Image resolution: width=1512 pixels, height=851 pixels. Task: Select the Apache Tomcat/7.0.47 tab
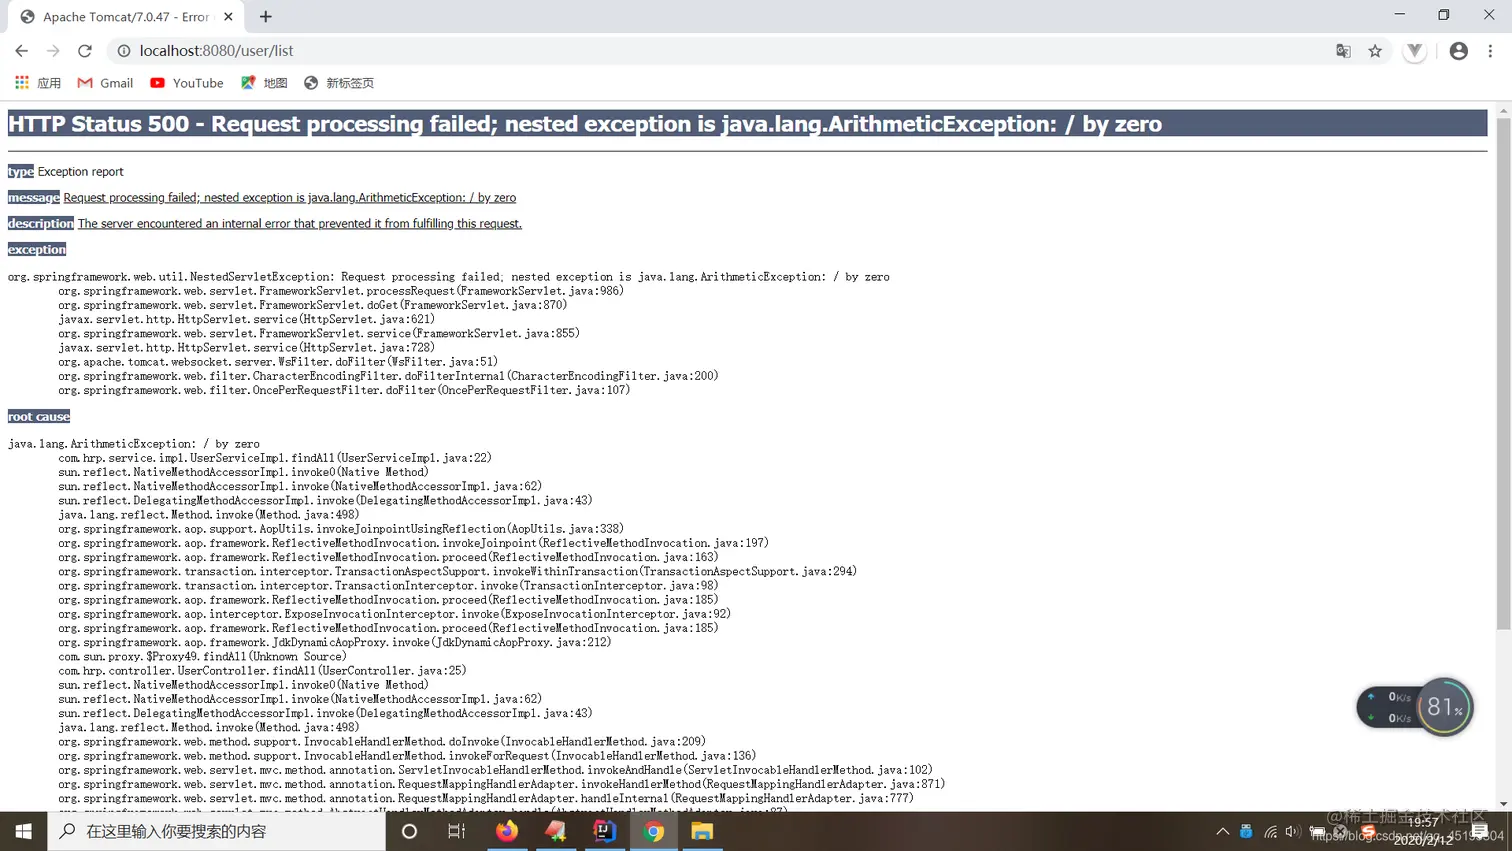[x=126, y=17]
